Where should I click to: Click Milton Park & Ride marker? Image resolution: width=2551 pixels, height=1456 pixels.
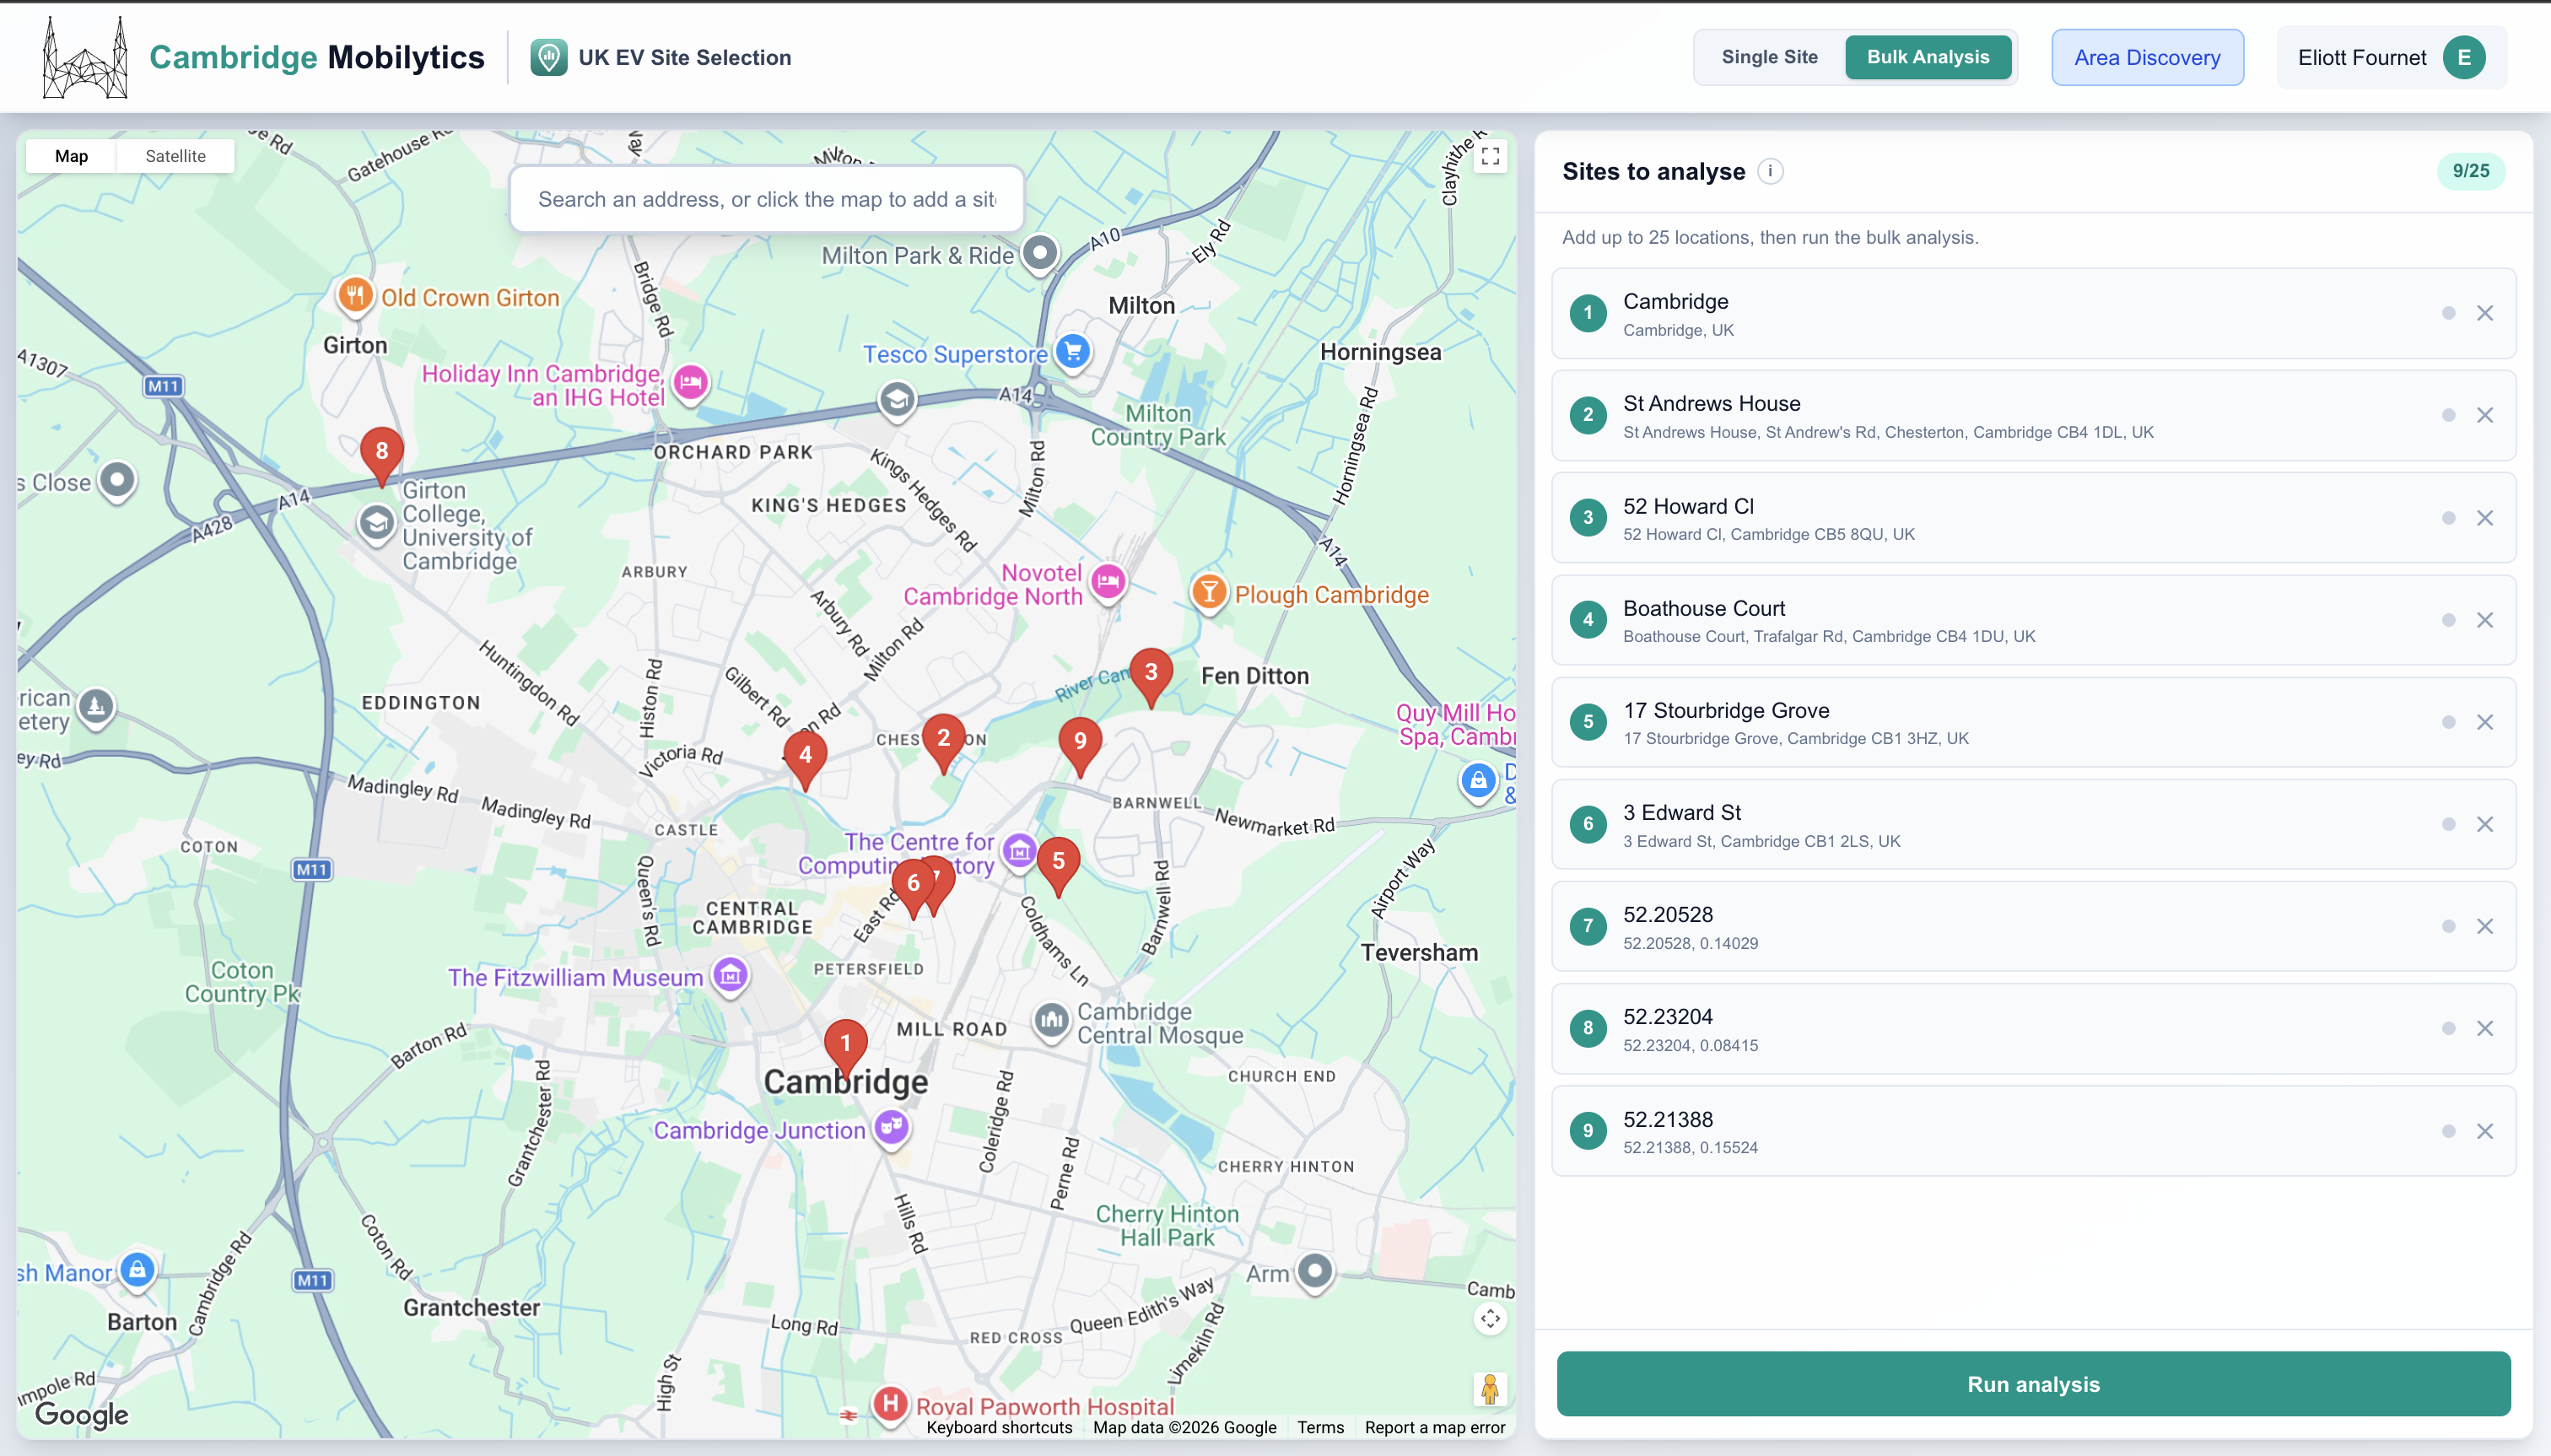pos(1040,253)
